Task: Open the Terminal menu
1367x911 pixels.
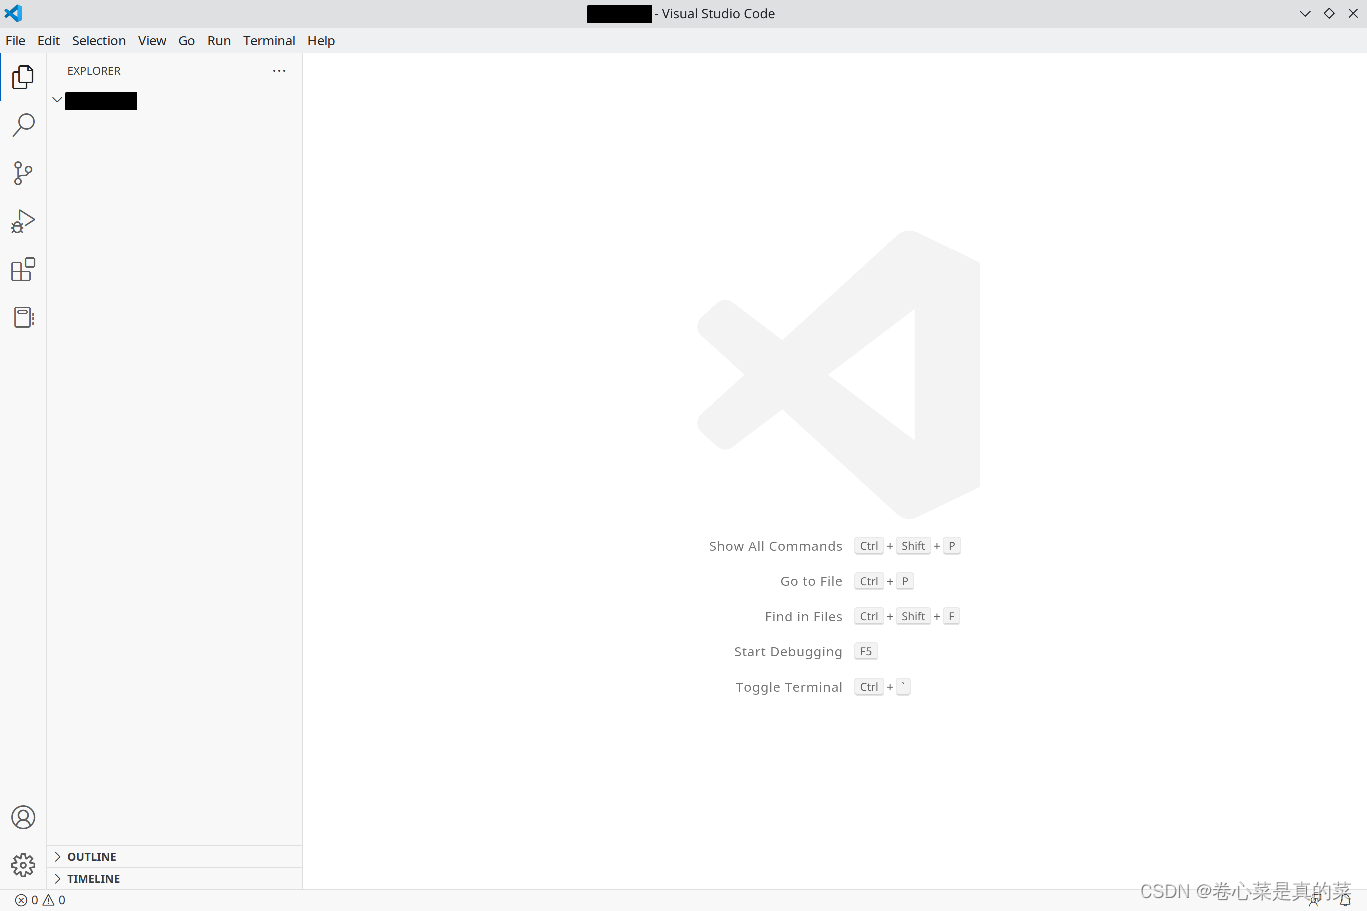Action: pyautogui.click(x=269, y=41)
